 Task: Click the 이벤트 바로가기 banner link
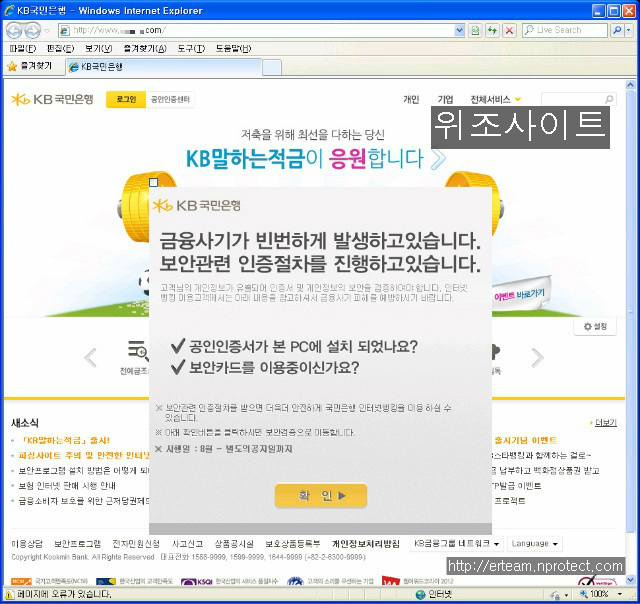(x=519, y=294)
